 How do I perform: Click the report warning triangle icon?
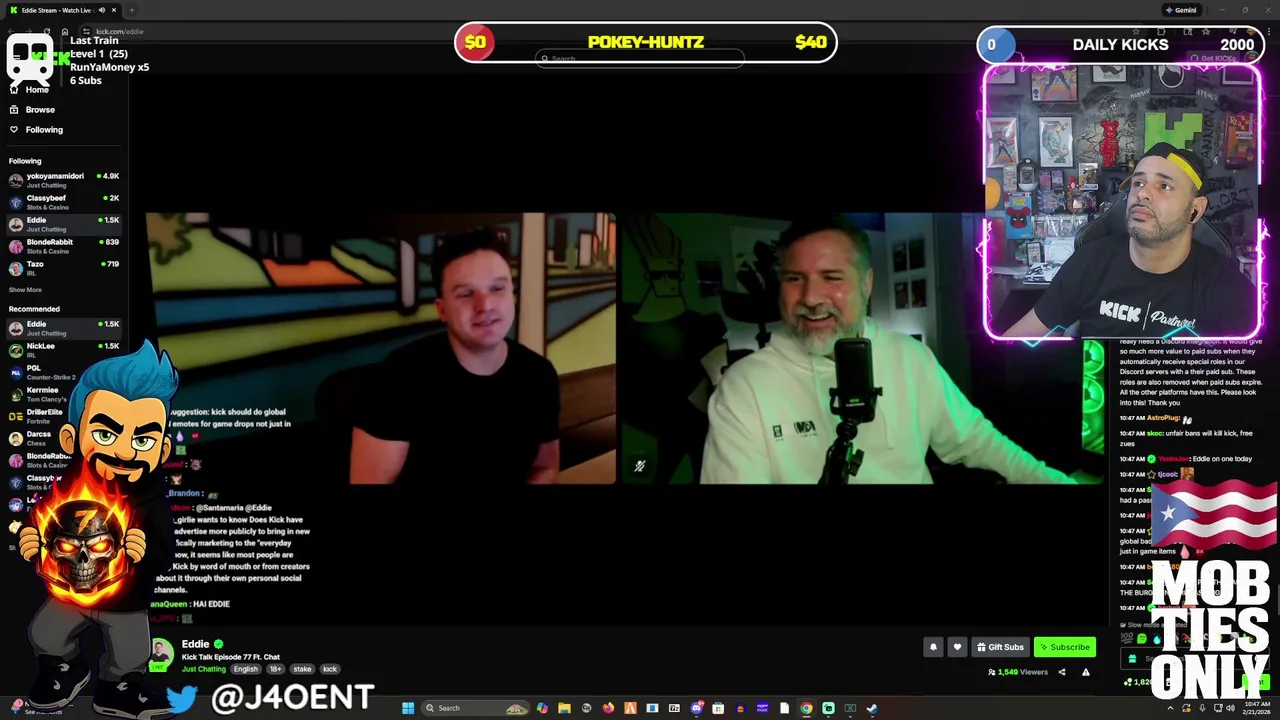click(1086, 672)
